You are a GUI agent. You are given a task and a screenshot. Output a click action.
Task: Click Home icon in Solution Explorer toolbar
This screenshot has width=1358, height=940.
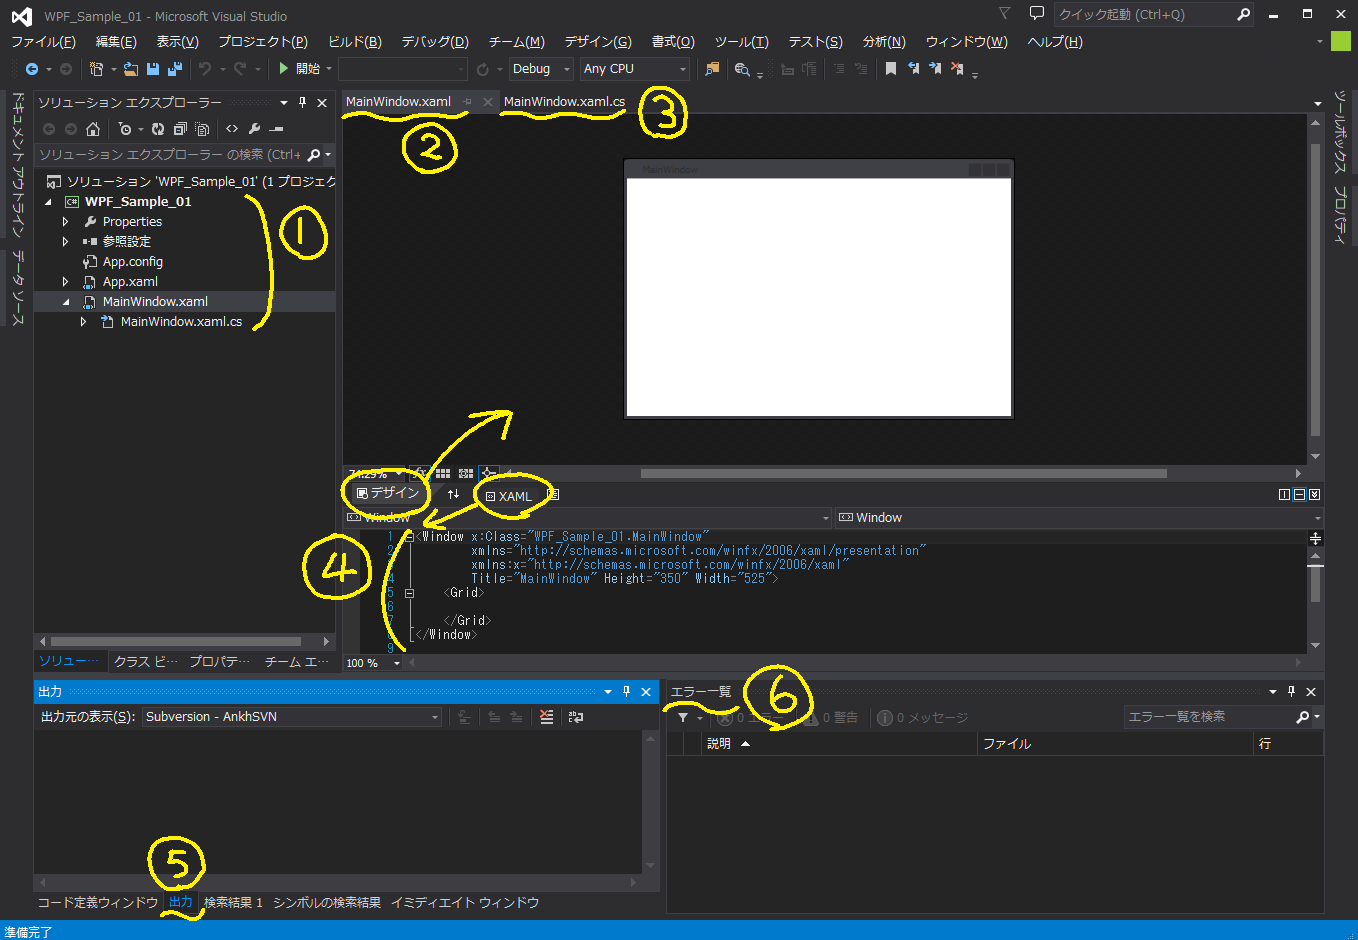click(93, 129)
